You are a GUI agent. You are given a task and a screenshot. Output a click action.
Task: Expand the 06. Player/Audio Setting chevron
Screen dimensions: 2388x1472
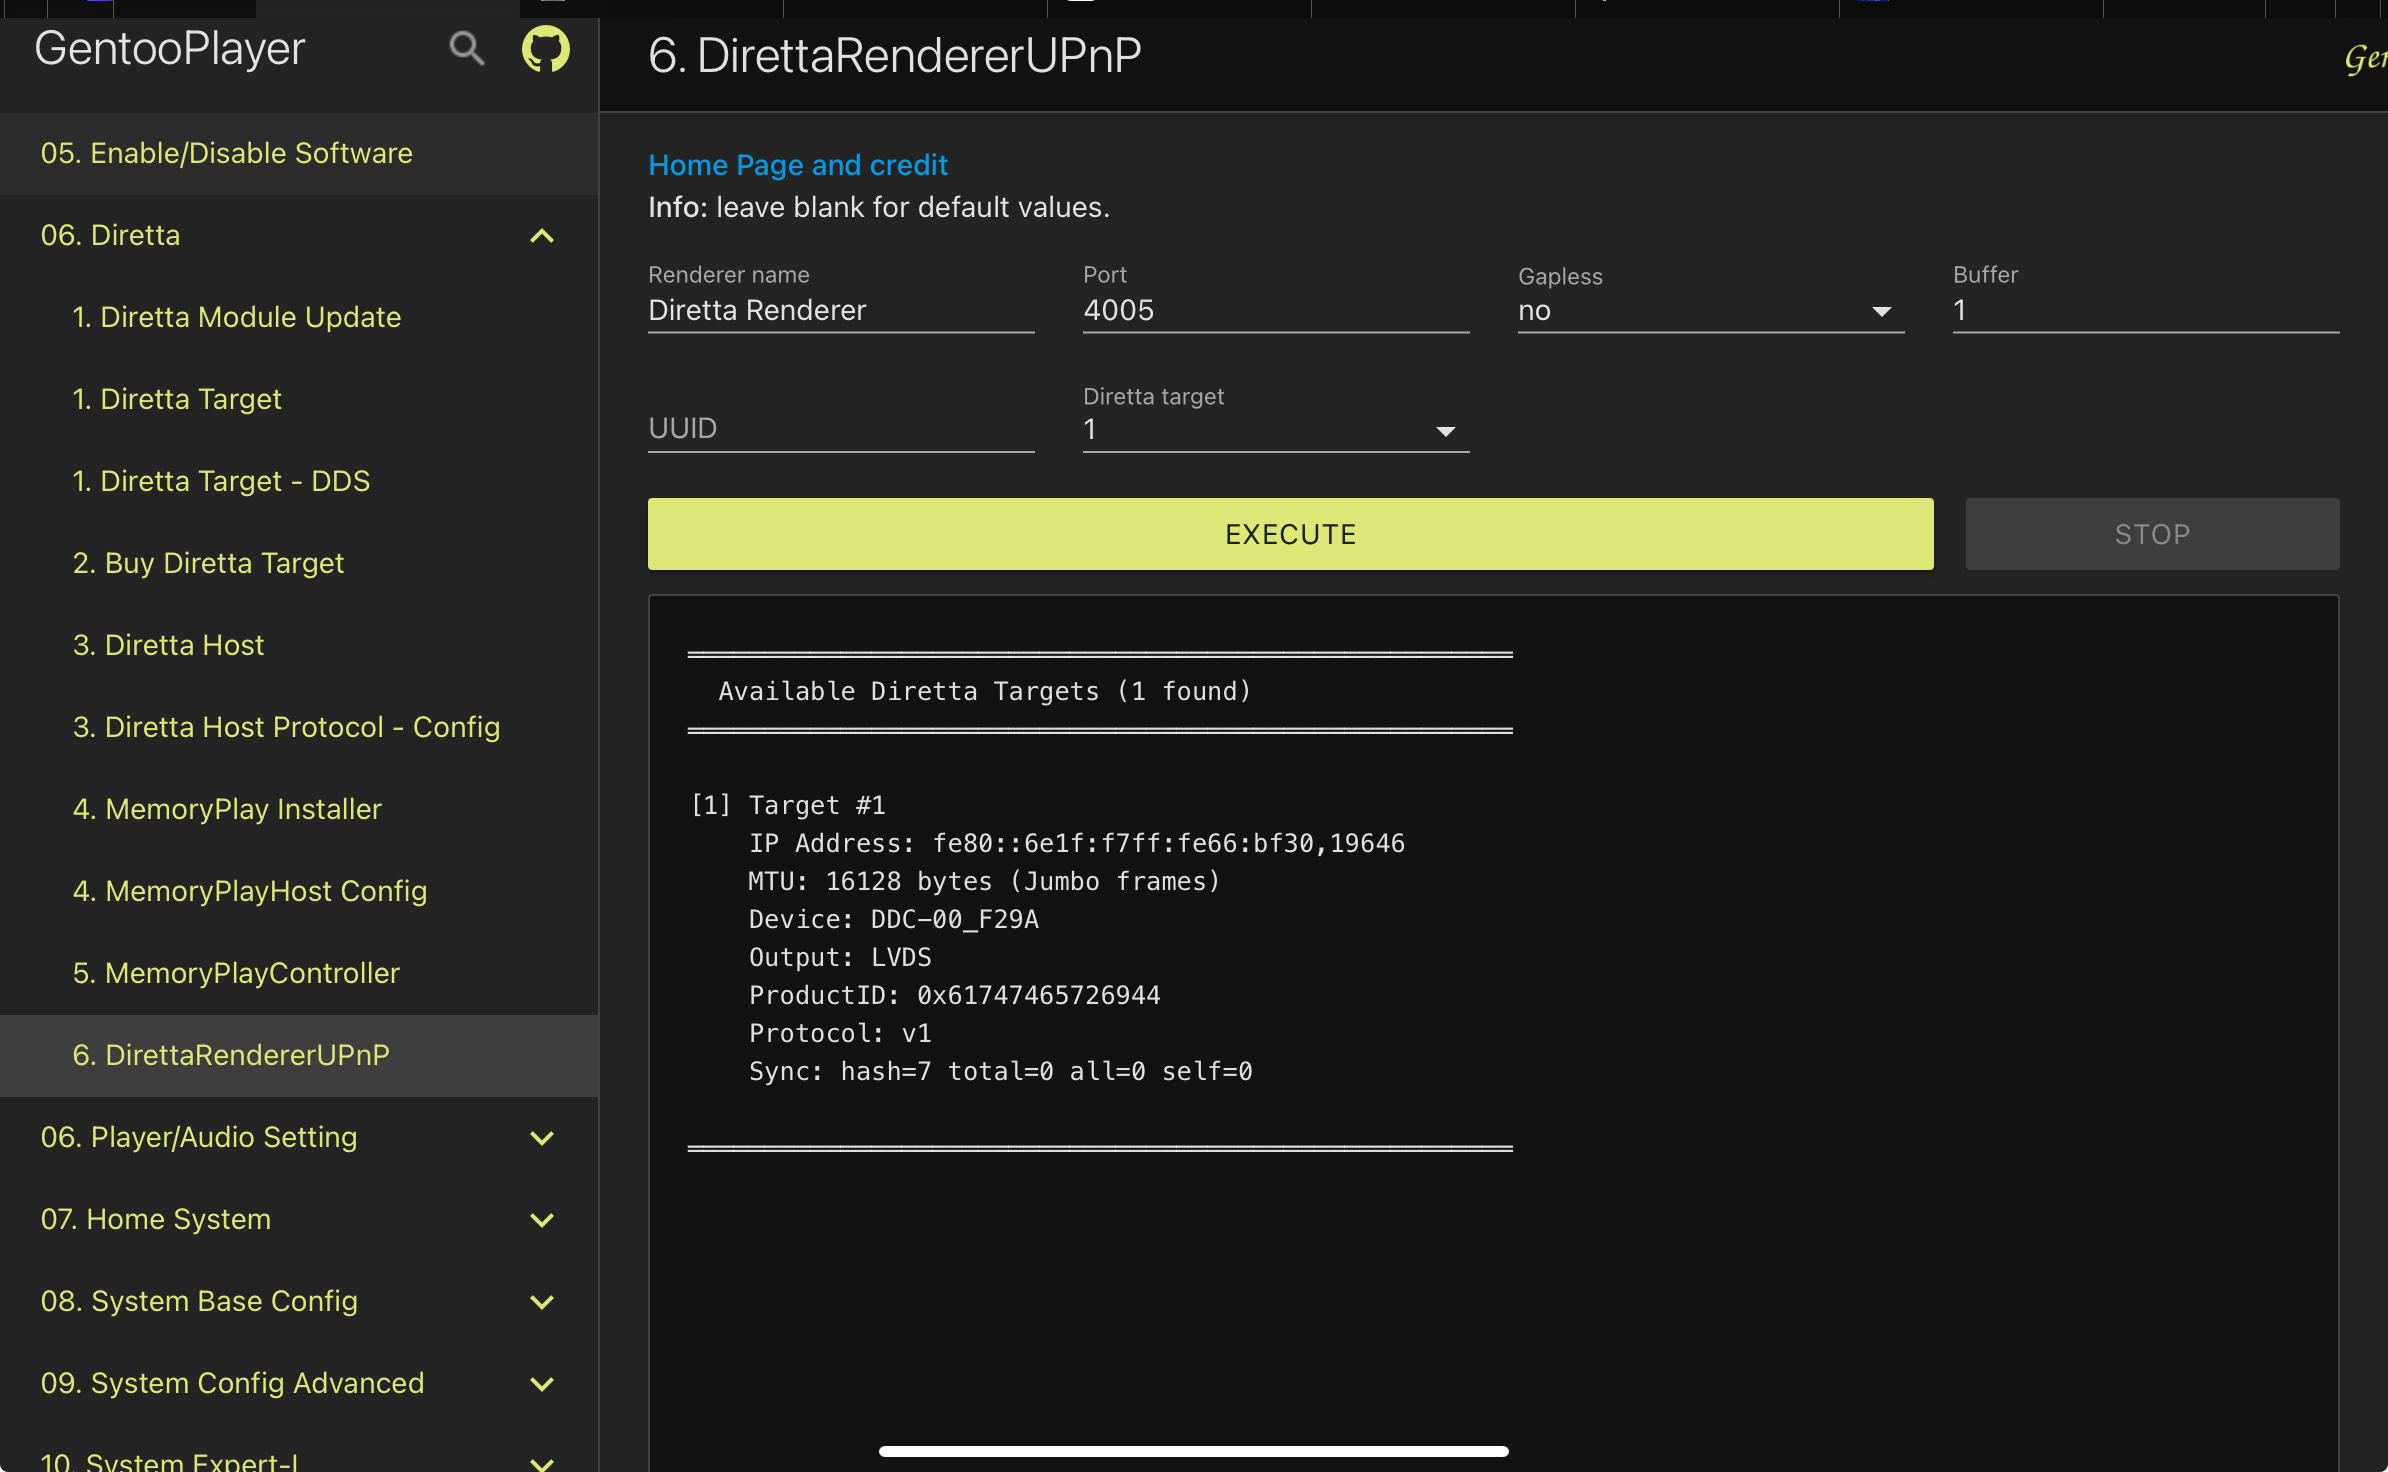542,1138
